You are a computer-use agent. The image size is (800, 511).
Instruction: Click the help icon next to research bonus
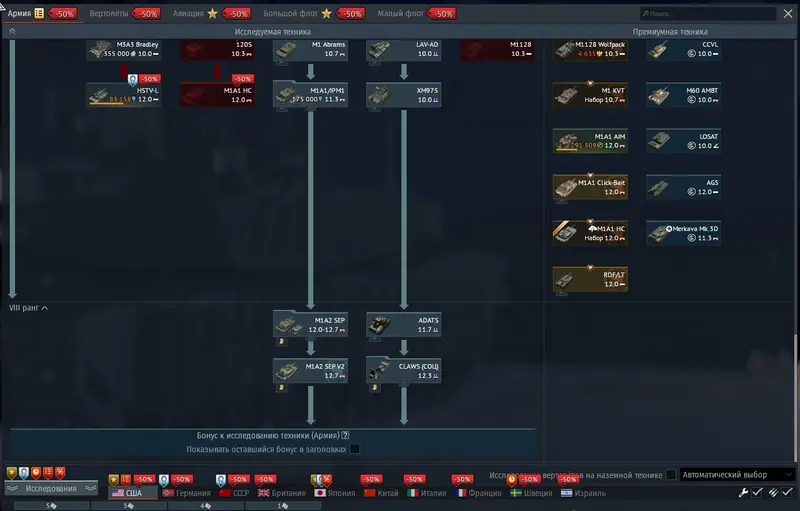coord(345,435)
